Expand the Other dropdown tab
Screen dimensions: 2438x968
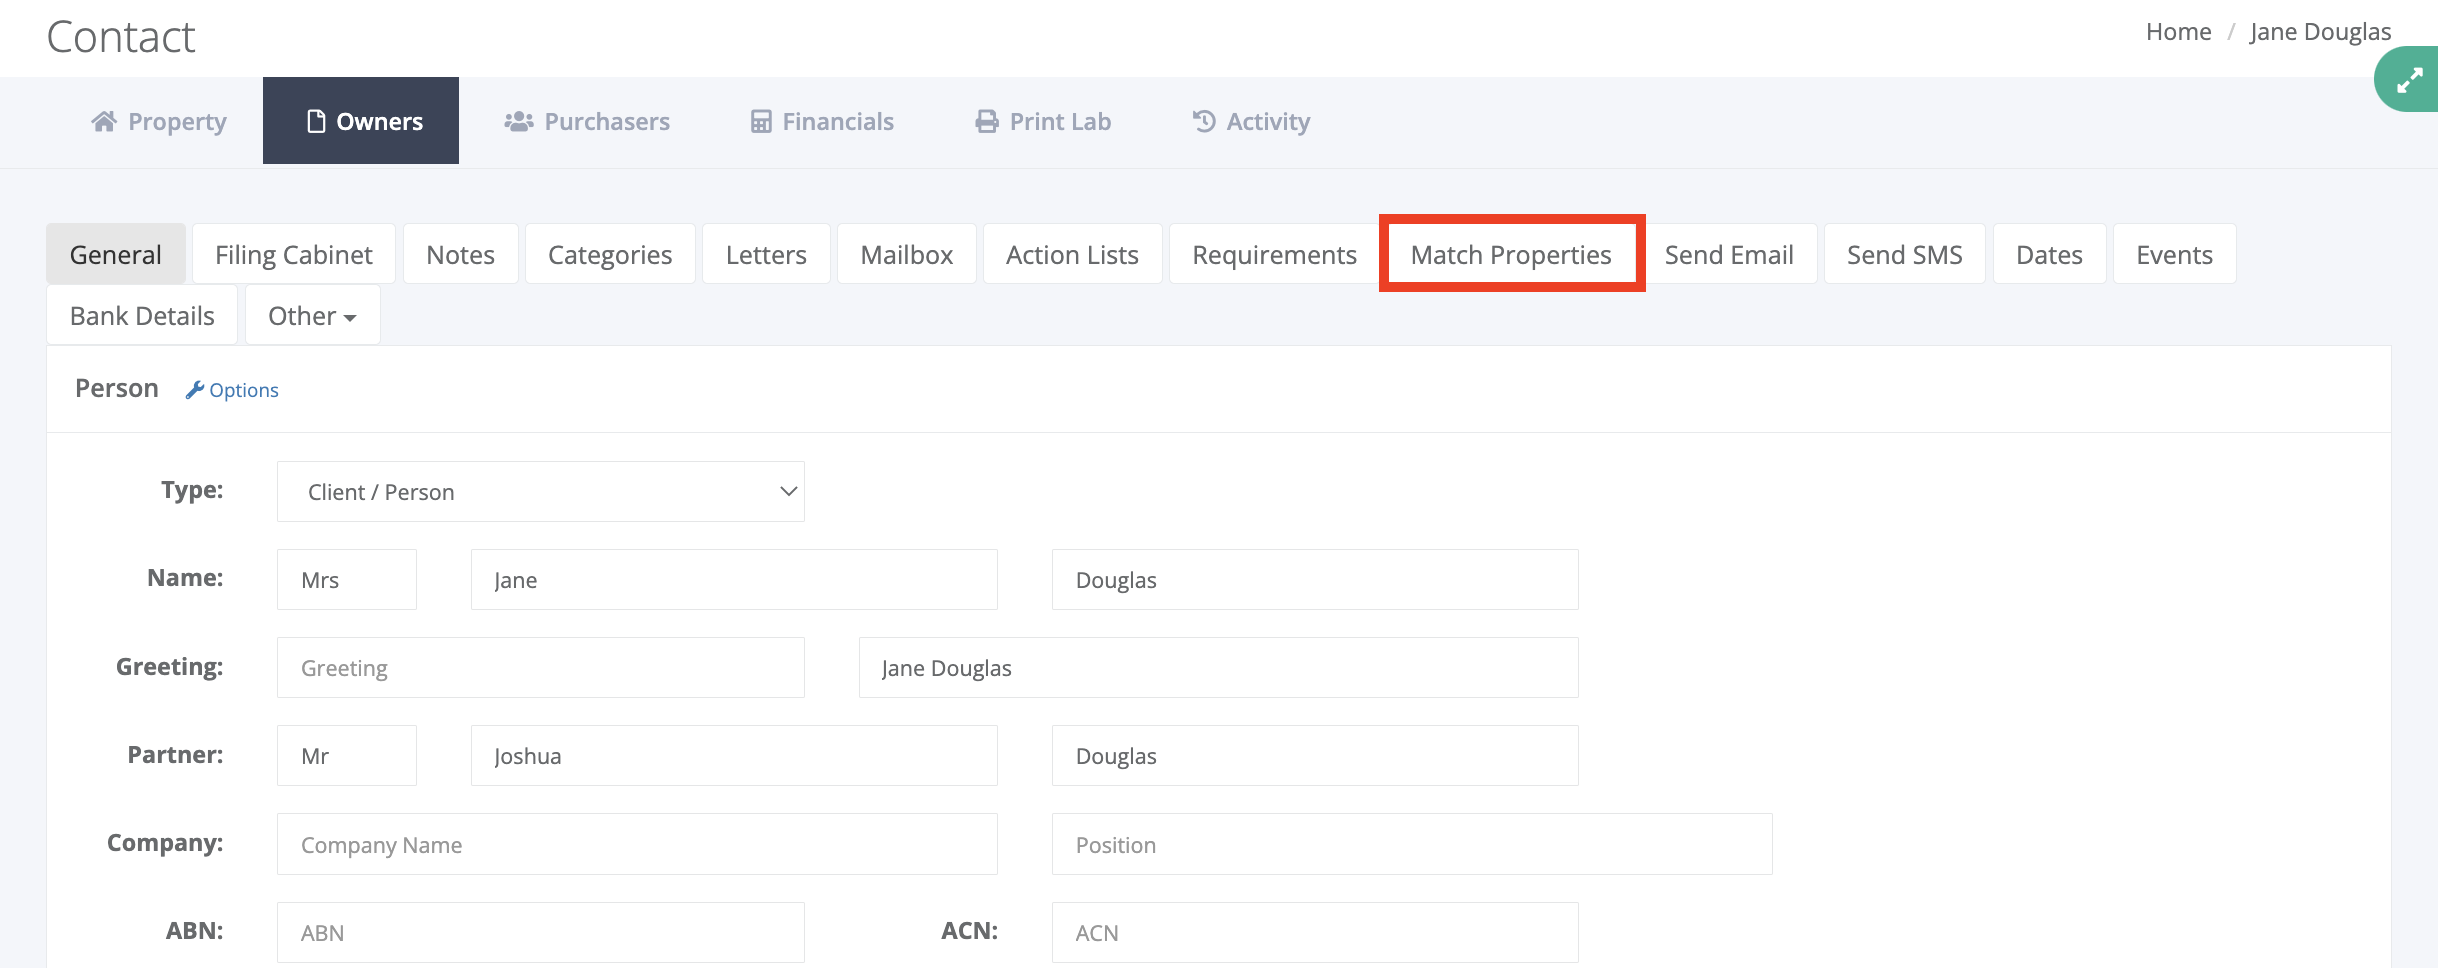[x=312, y=315]
